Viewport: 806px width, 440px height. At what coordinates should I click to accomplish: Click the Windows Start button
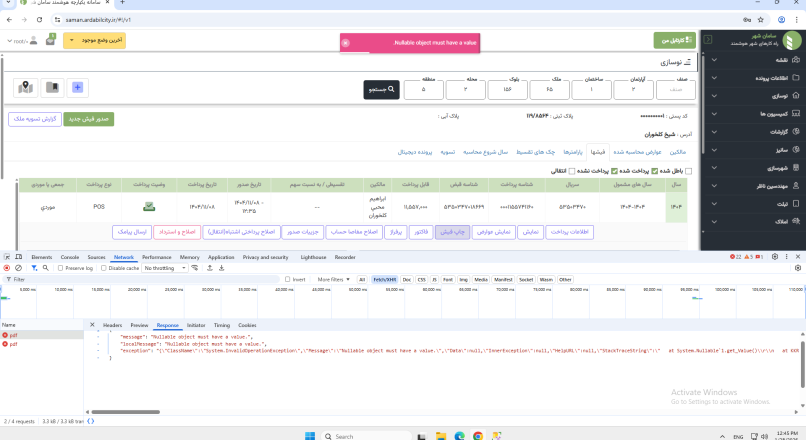pyautogui.click(x=310, y=436)
